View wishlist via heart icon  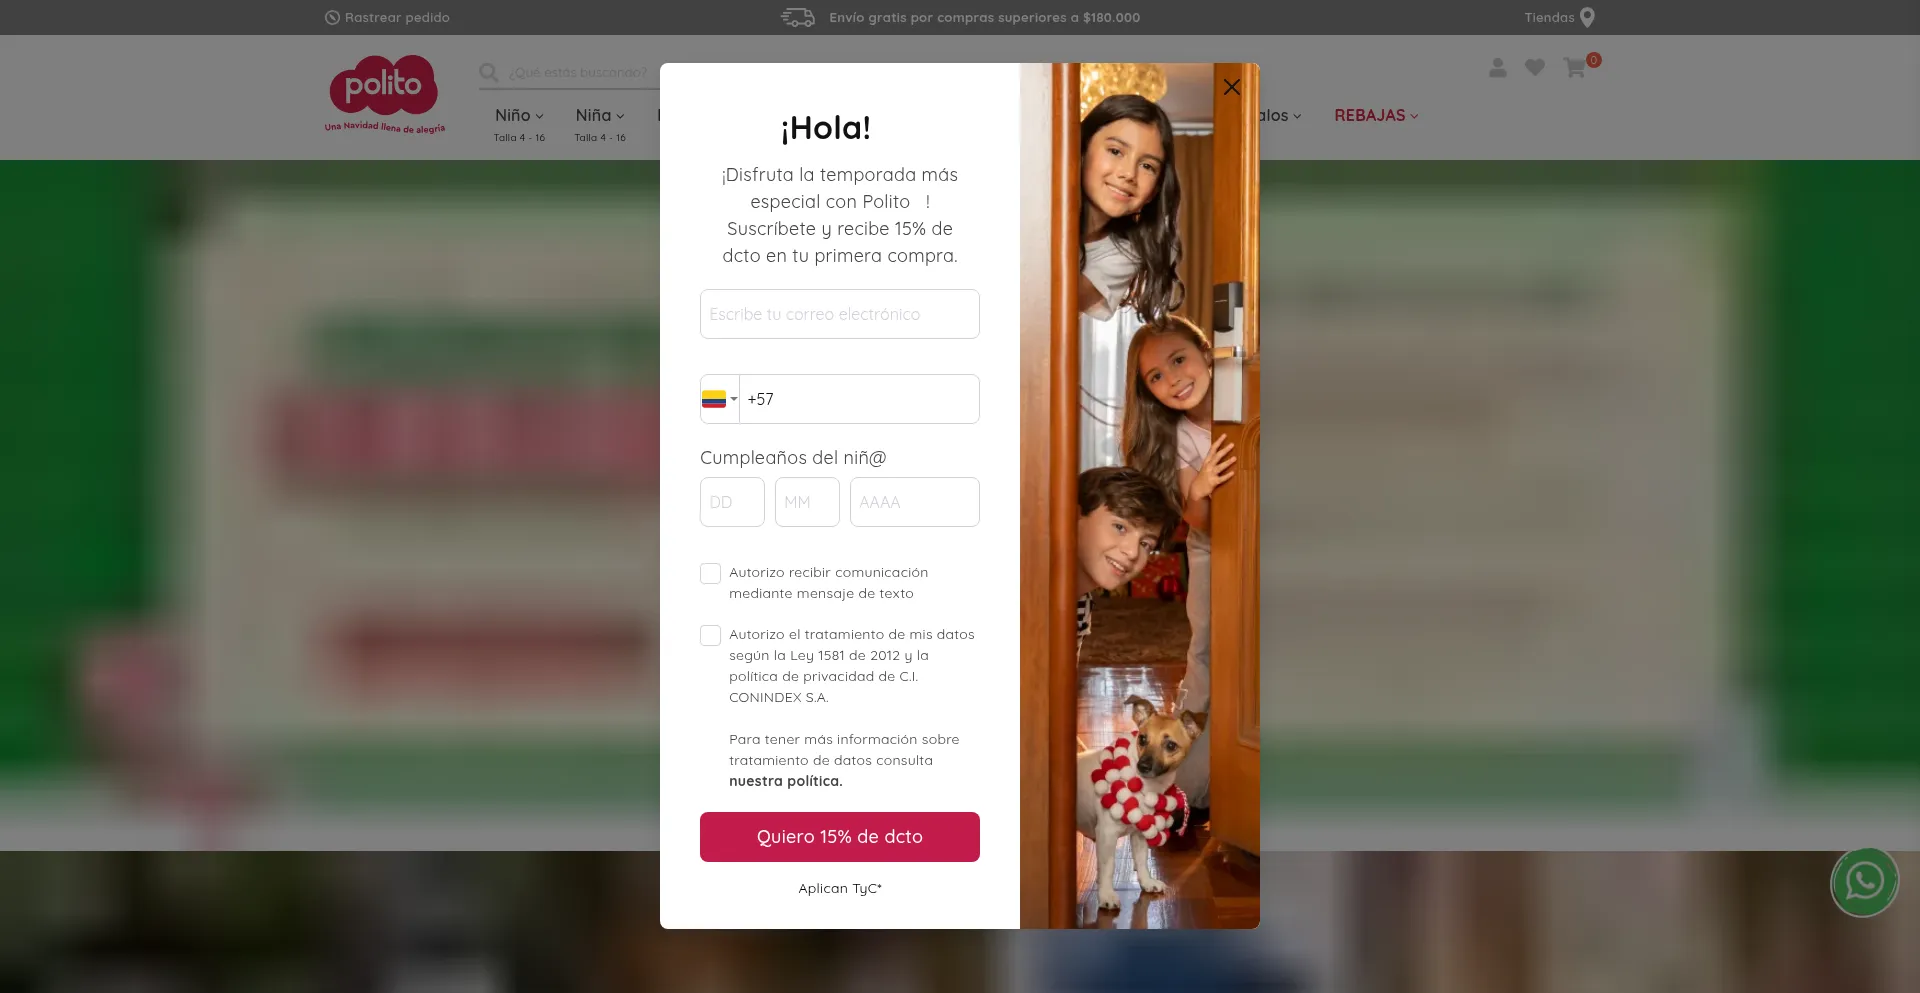[x=1535, y=67]
